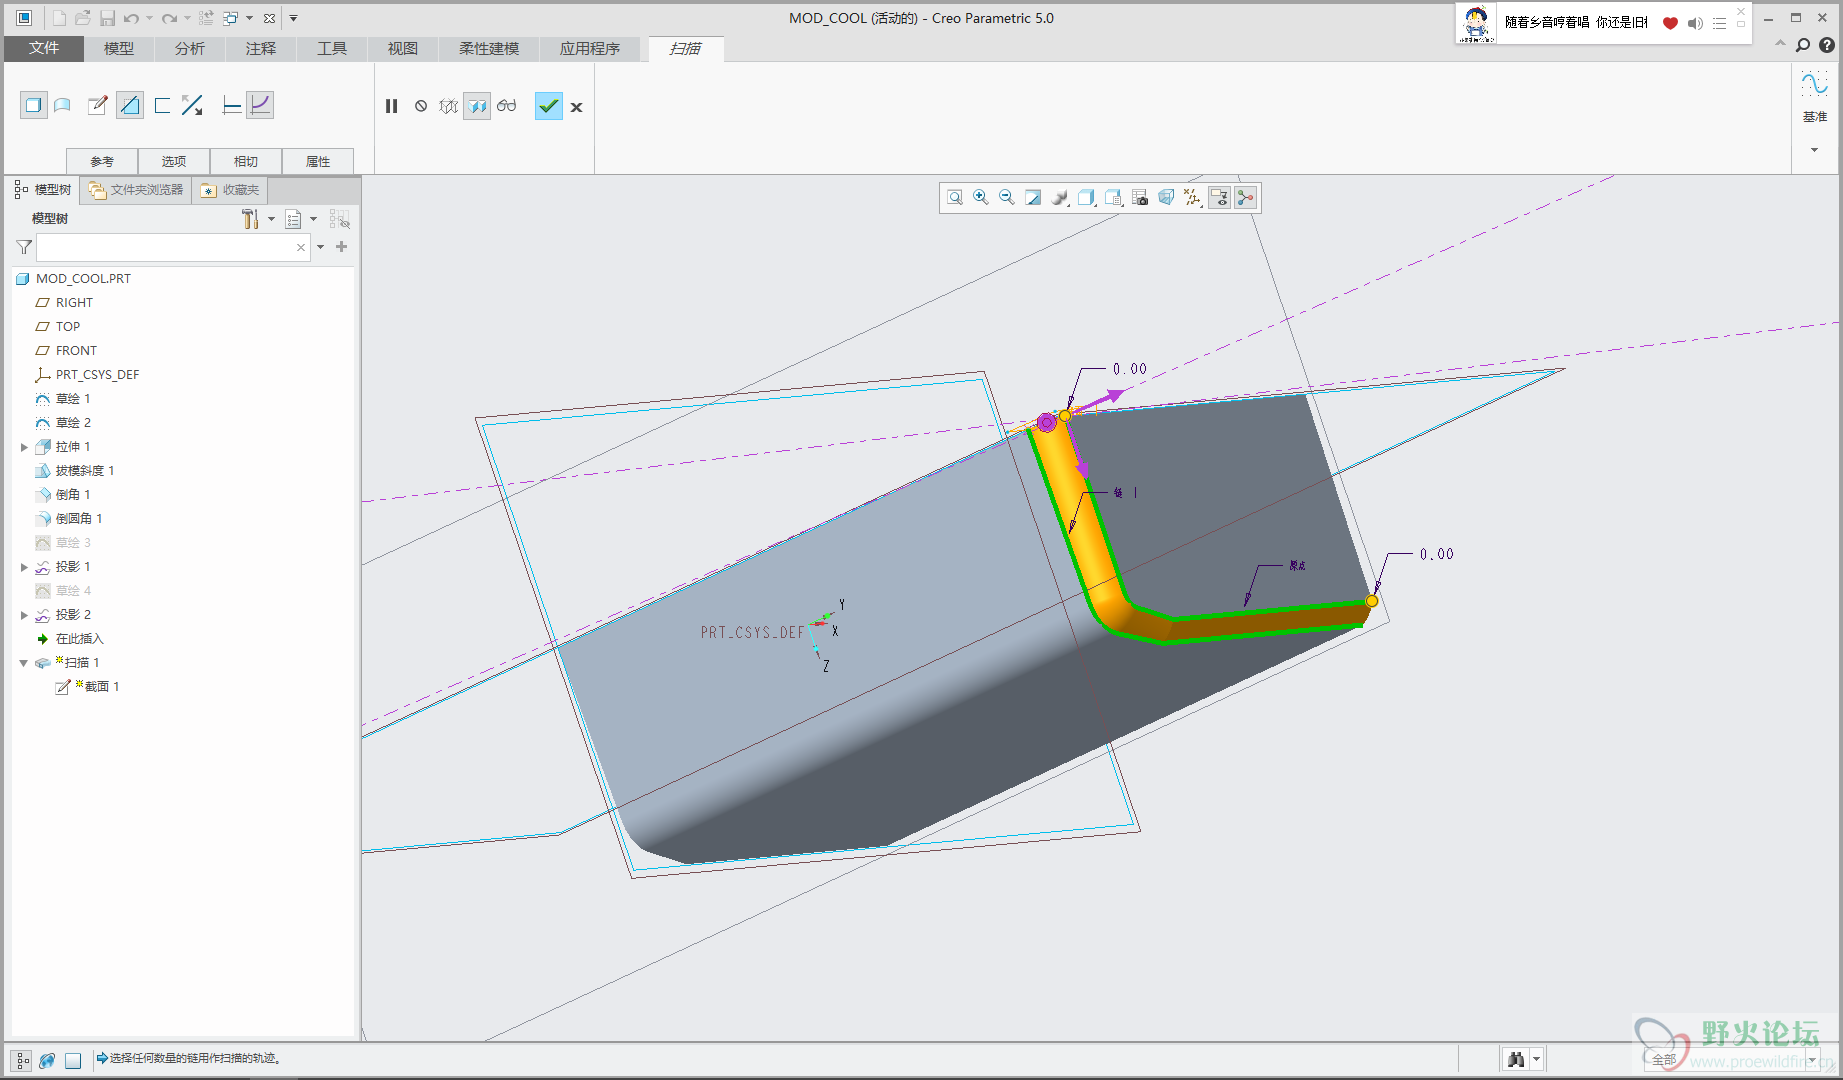Click the plus icon beside tree search
1843x1080 pixels.
pos(342,247)
